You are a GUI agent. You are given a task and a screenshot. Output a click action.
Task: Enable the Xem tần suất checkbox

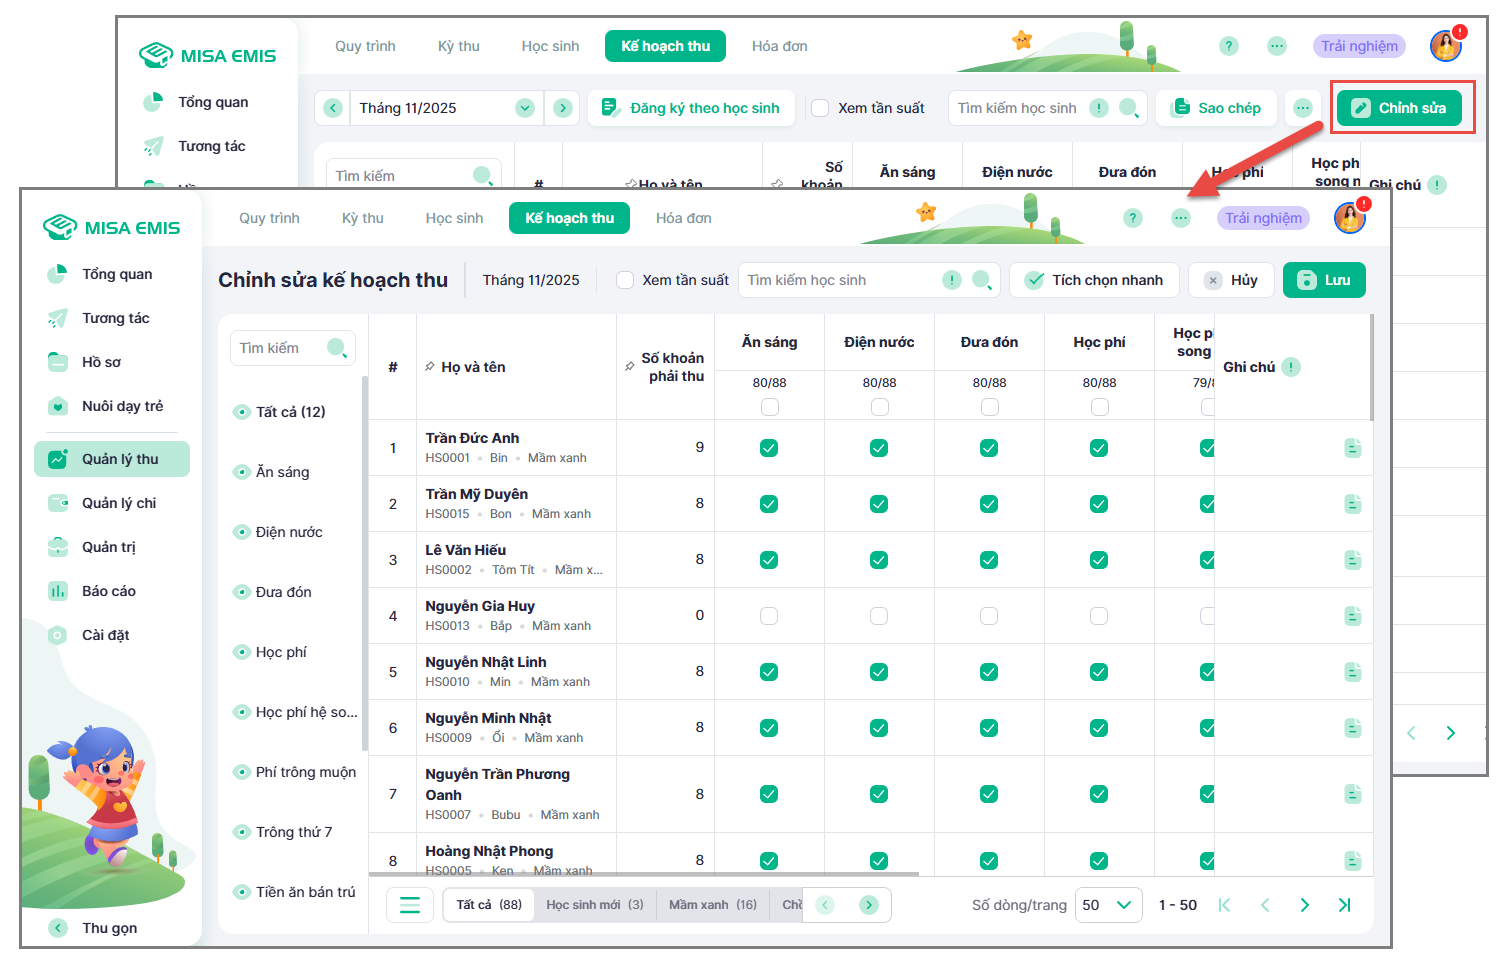(x=625, y=280)
